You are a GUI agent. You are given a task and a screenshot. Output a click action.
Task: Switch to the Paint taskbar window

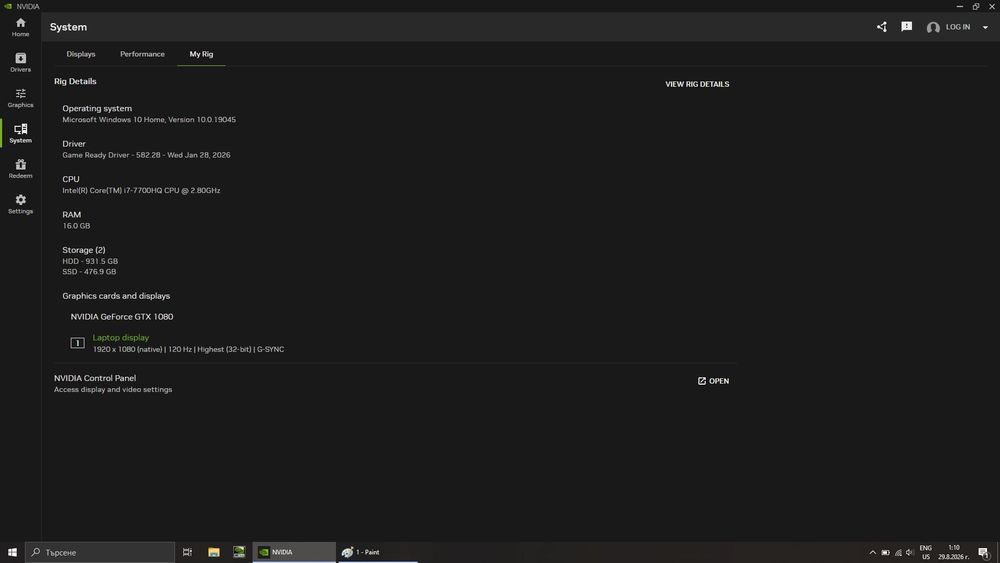coord(378,552)
